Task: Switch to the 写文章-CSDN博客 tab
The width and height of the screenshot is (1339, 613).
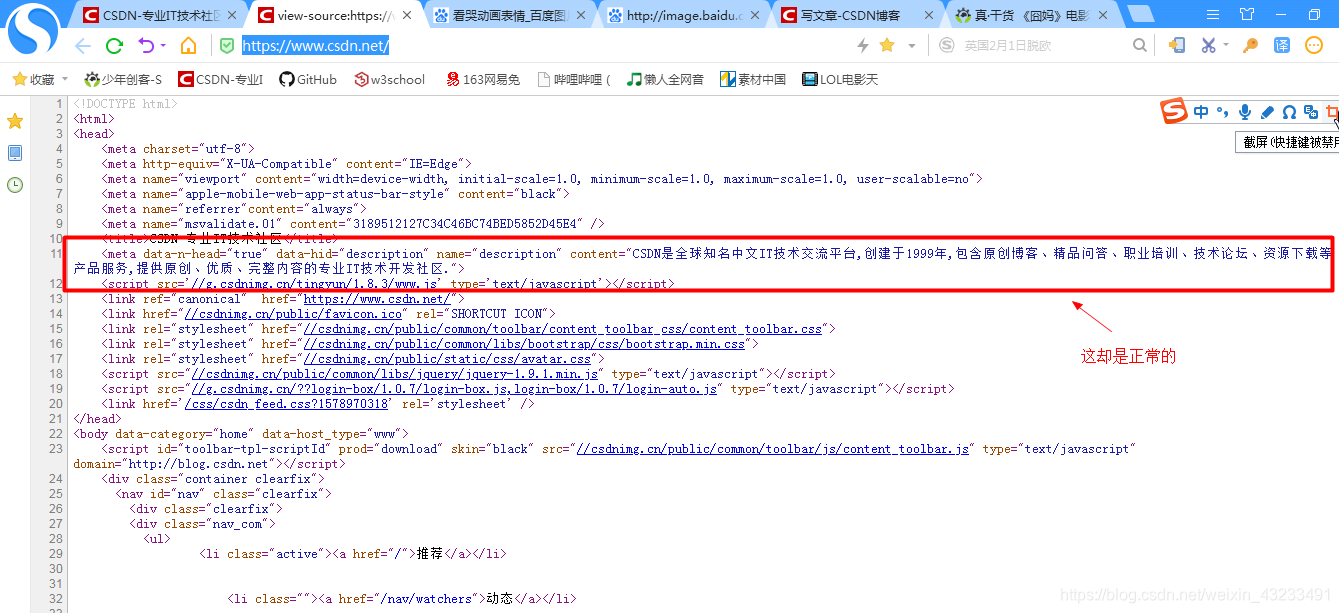Action: (x=857, y=15)
